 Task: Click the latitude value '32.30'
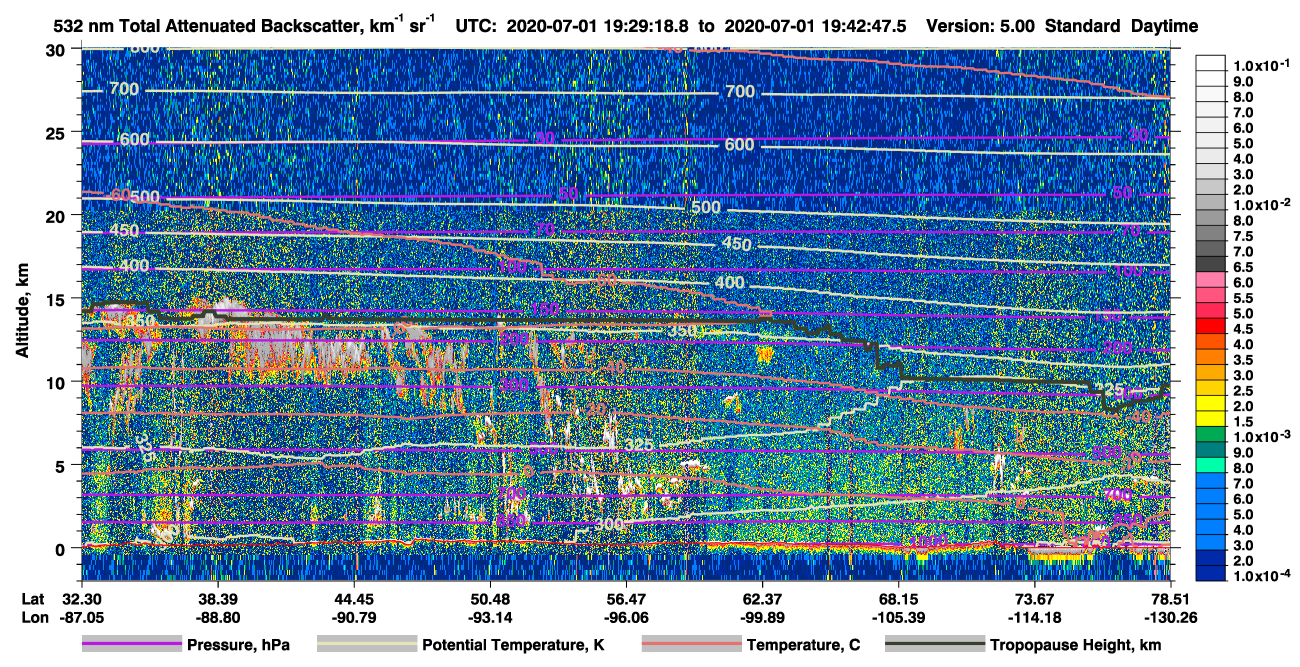(x=80, y=599)
